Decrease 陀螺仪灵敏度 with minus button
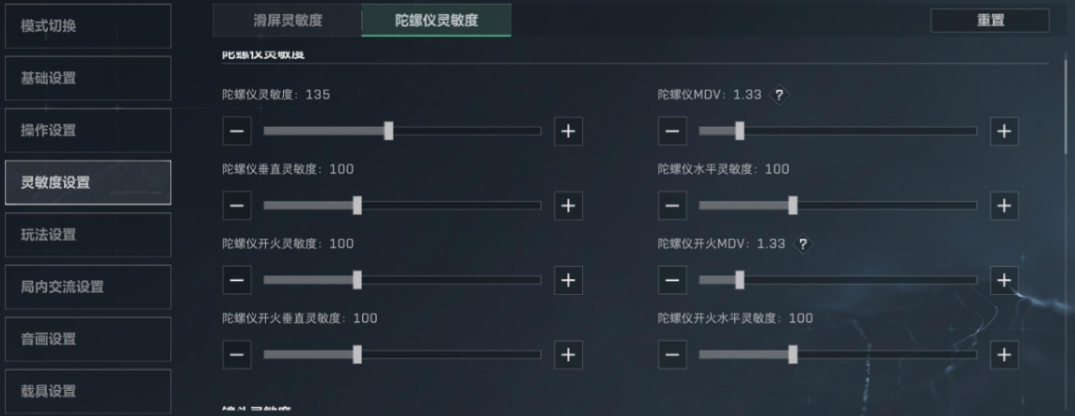1075x416 pixels. (x=237, y=131)
